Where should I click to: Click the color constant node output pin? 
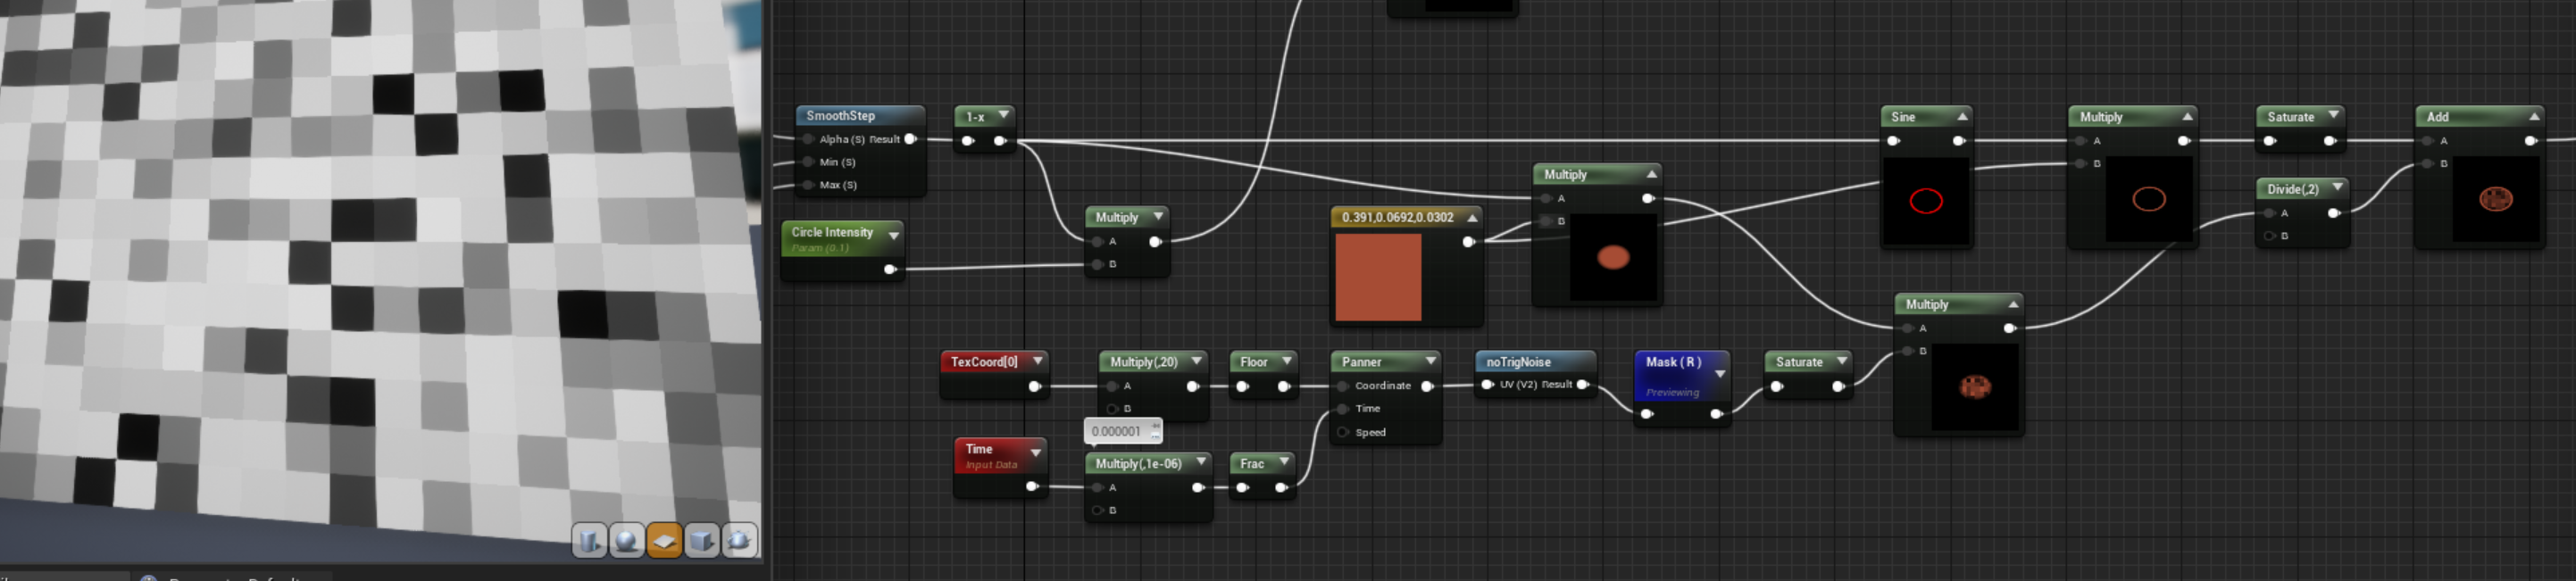[x=1468, y=242]
